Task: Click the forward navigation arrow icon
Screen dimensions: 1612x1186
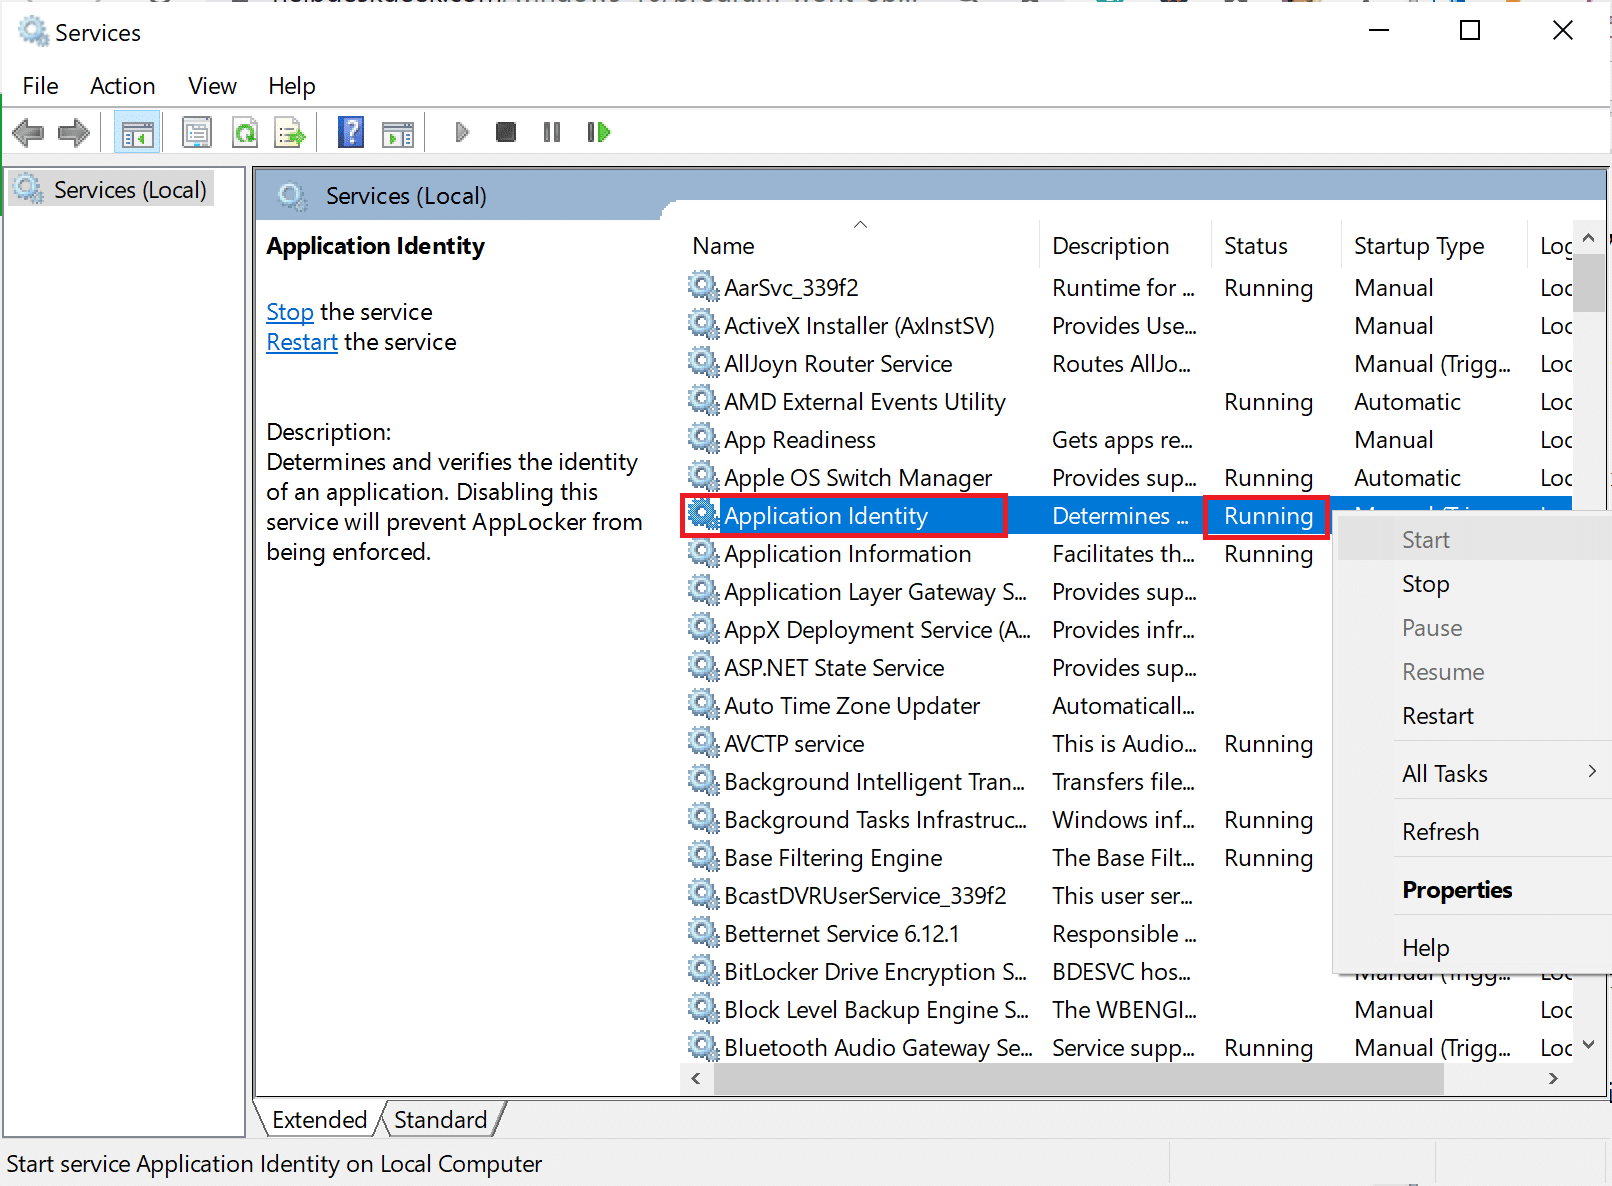Action: 73,131
